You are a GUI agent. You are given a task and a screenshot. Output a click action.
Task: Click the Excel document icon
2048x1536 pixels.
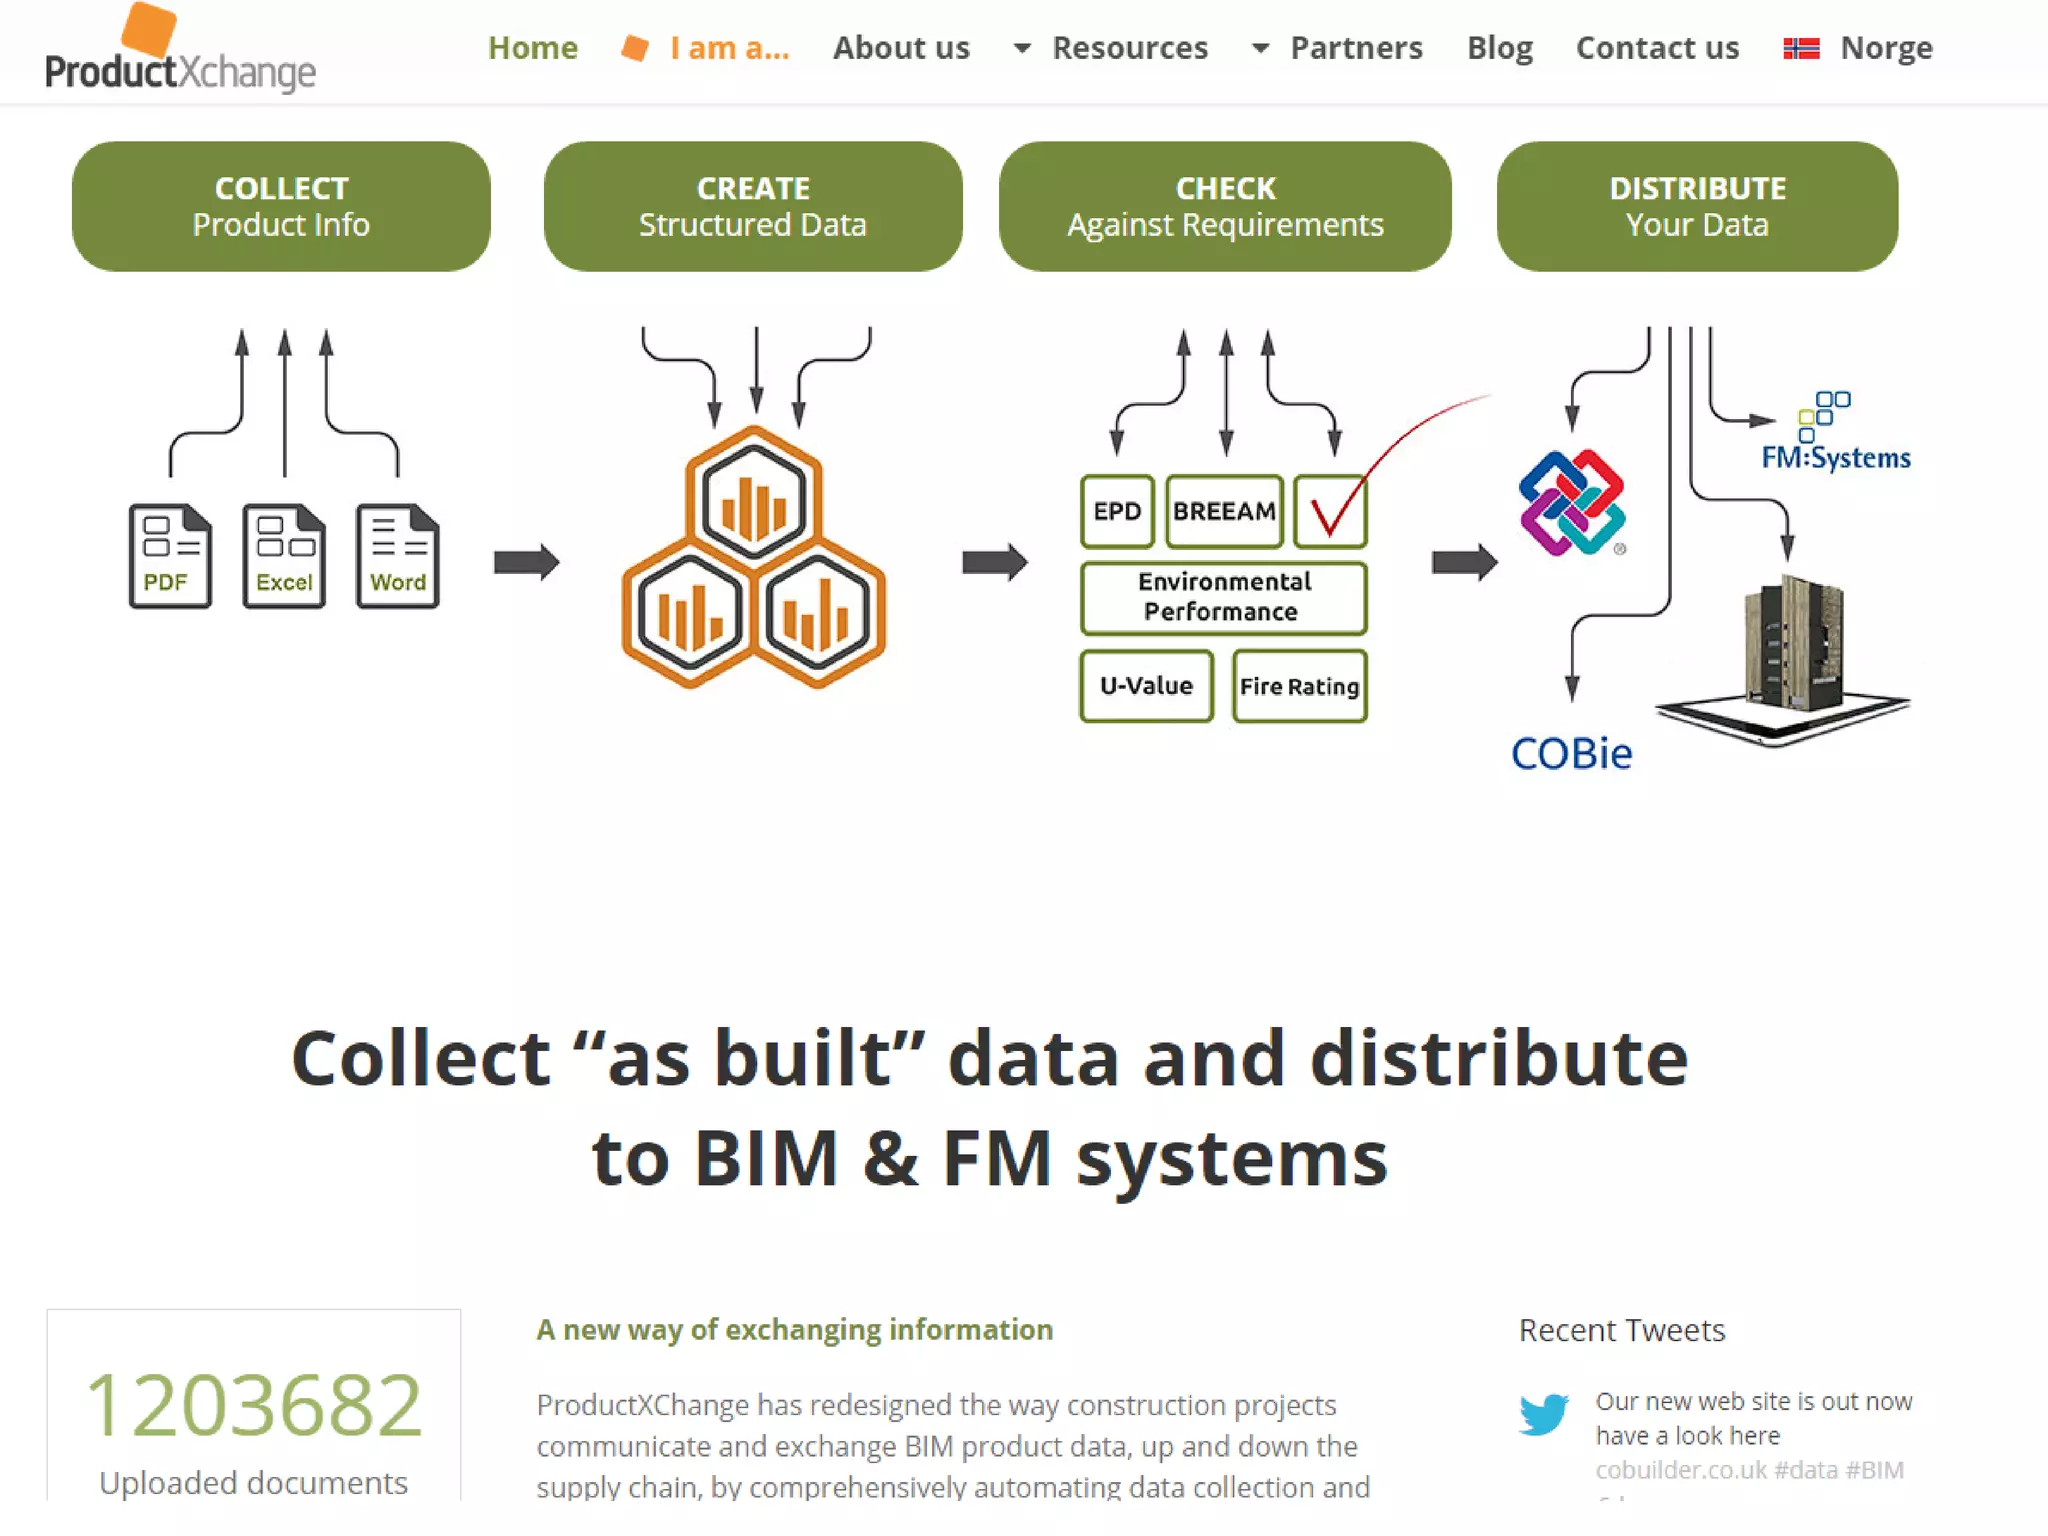click(283, 556)
